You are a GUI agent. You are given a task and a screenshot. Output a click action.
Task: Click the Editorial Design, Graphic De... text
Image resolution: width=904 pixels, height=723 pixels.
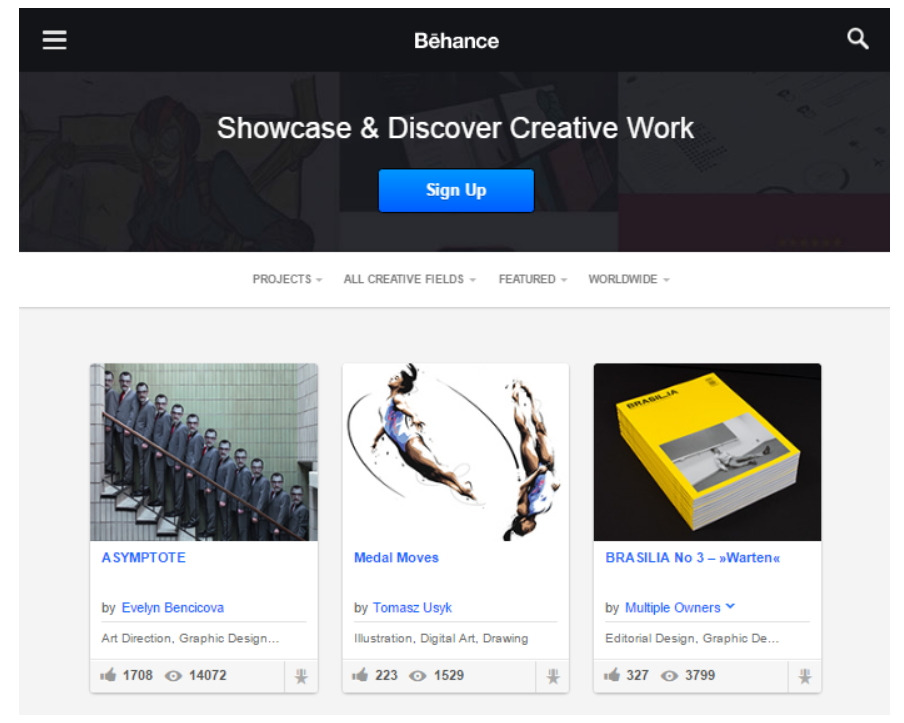pos(692,638)
